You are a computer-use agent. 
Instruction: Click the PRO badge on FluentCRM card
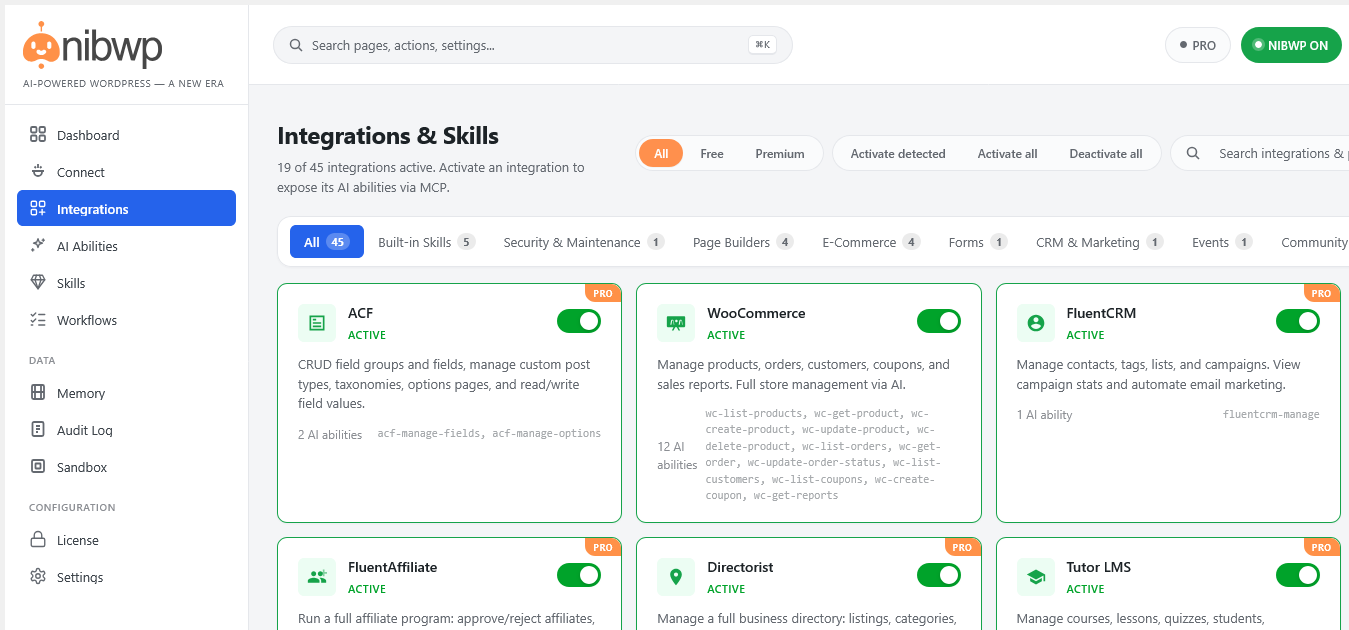1322,293
